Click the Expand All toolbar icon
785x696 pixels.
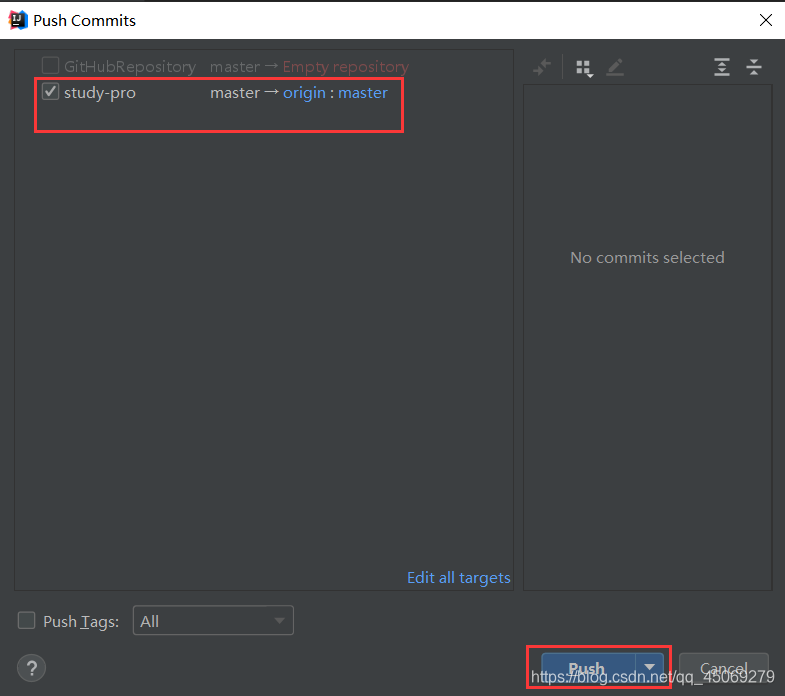click(x=721, y=67)
